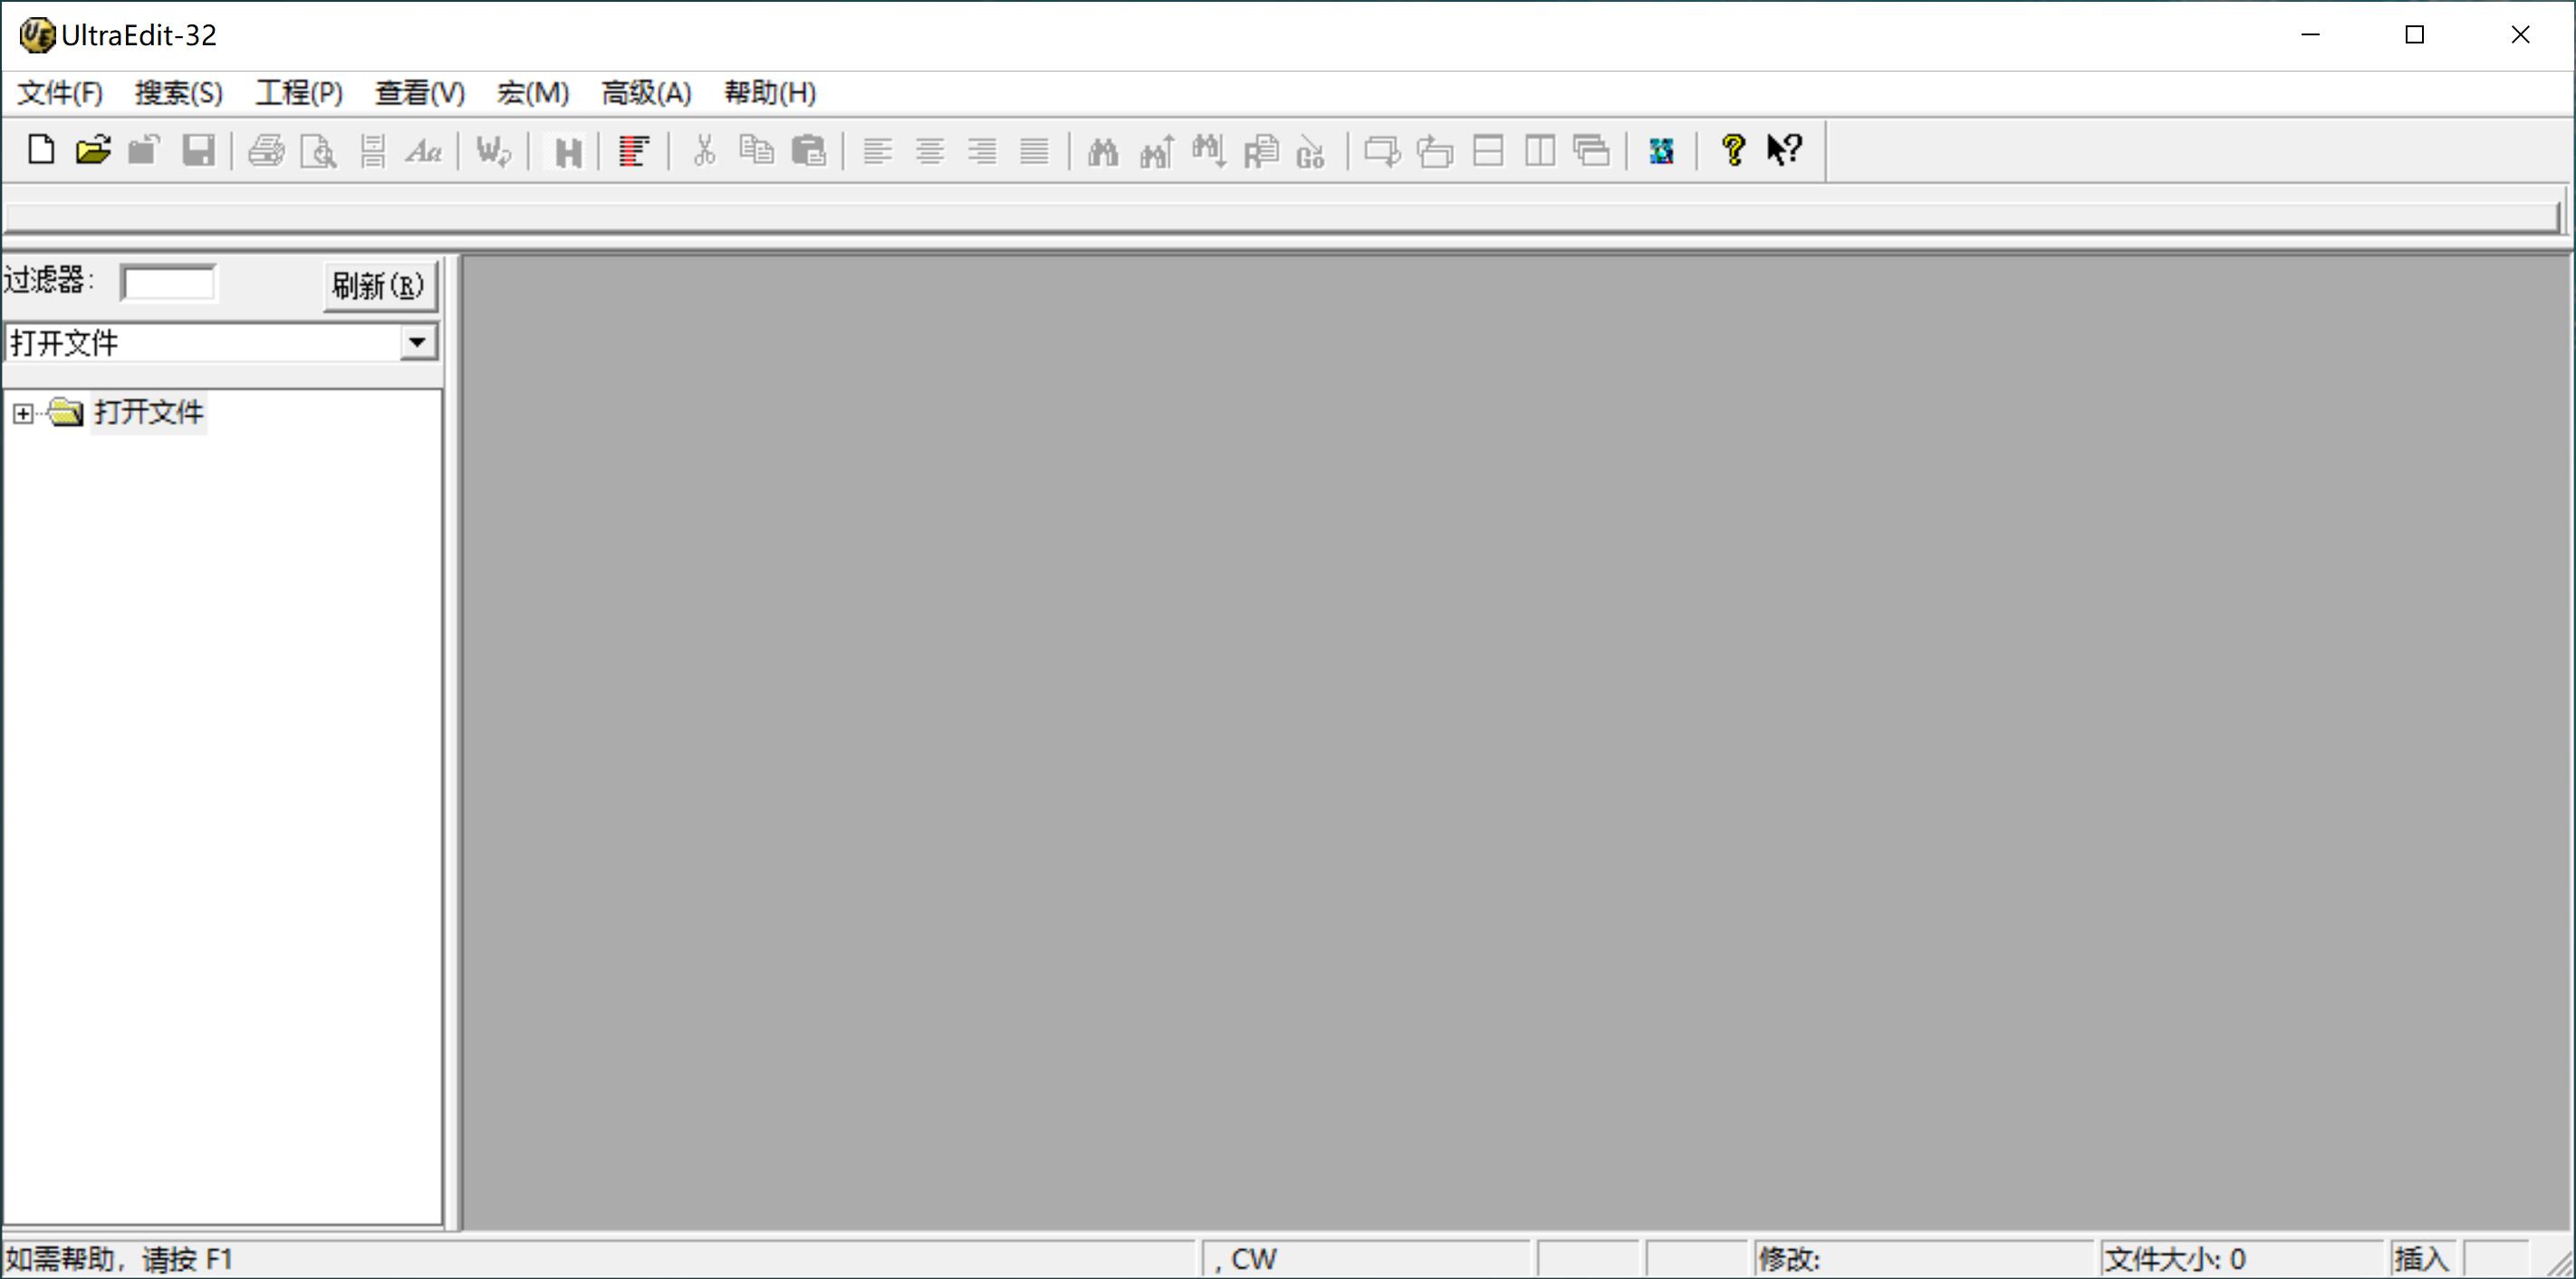Click the Find binoculars icon
This screenshot has height=1279, width=2576.
(x=1103, y=150)
